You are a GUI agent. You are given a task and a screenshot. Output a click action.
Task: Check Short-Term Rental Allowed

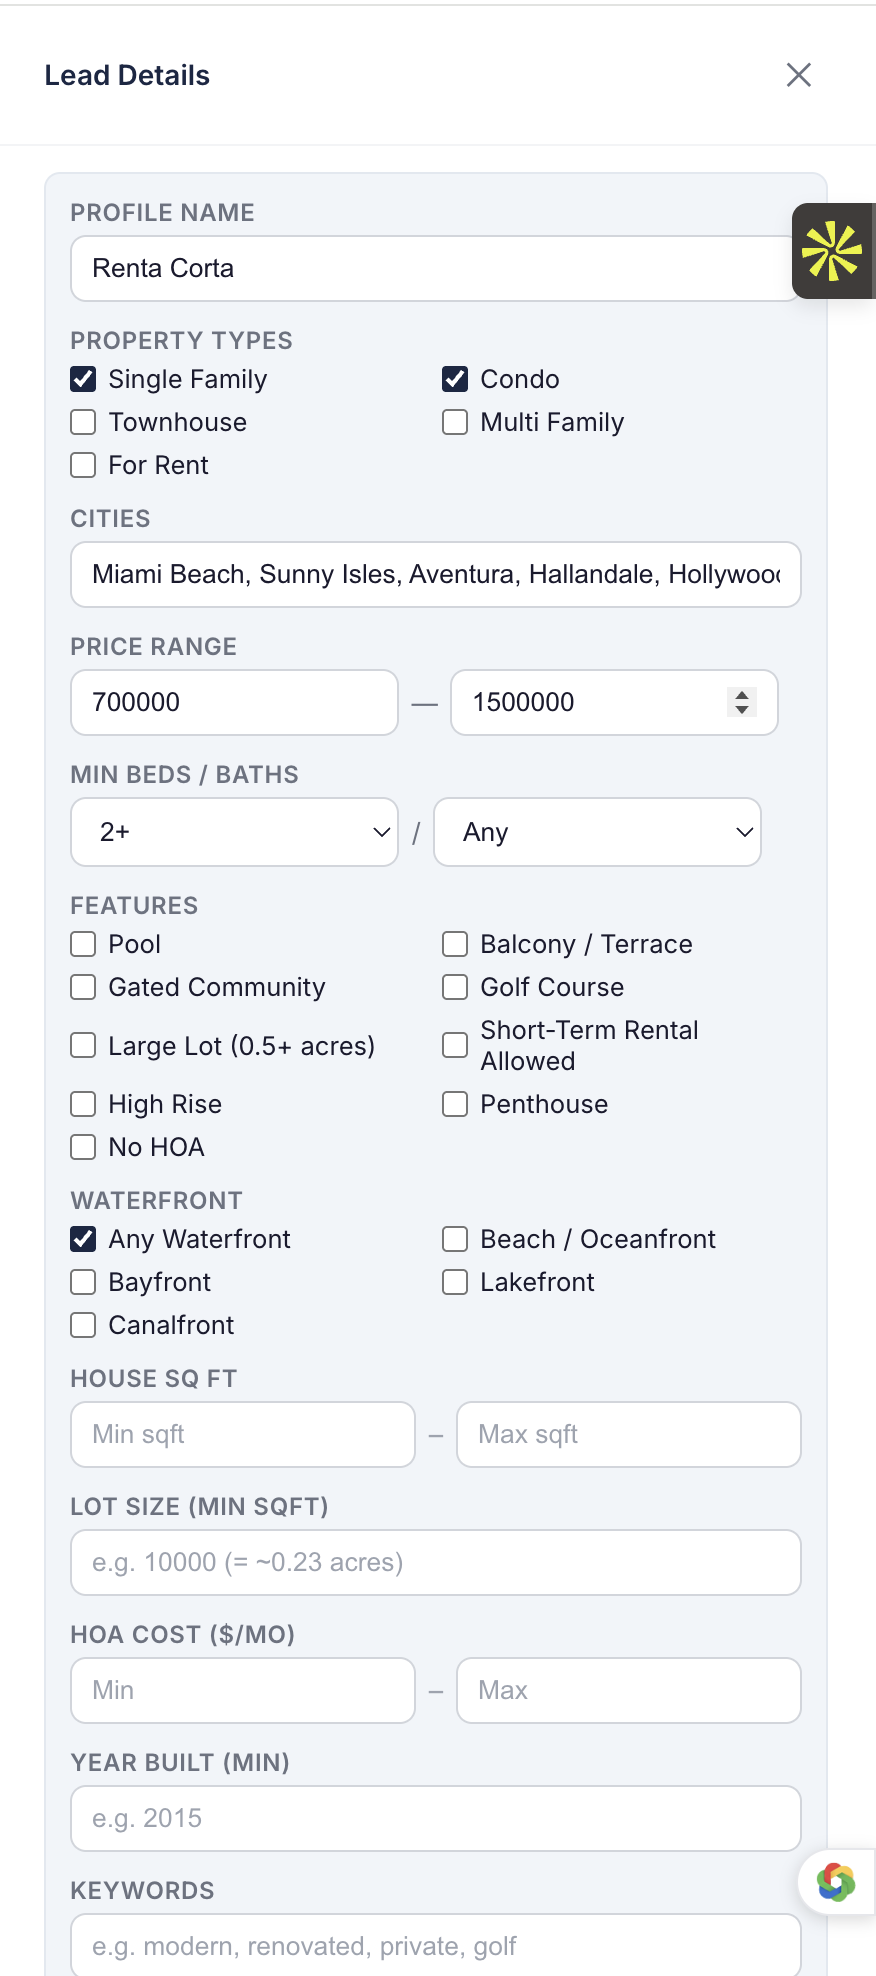(455, 1045)
